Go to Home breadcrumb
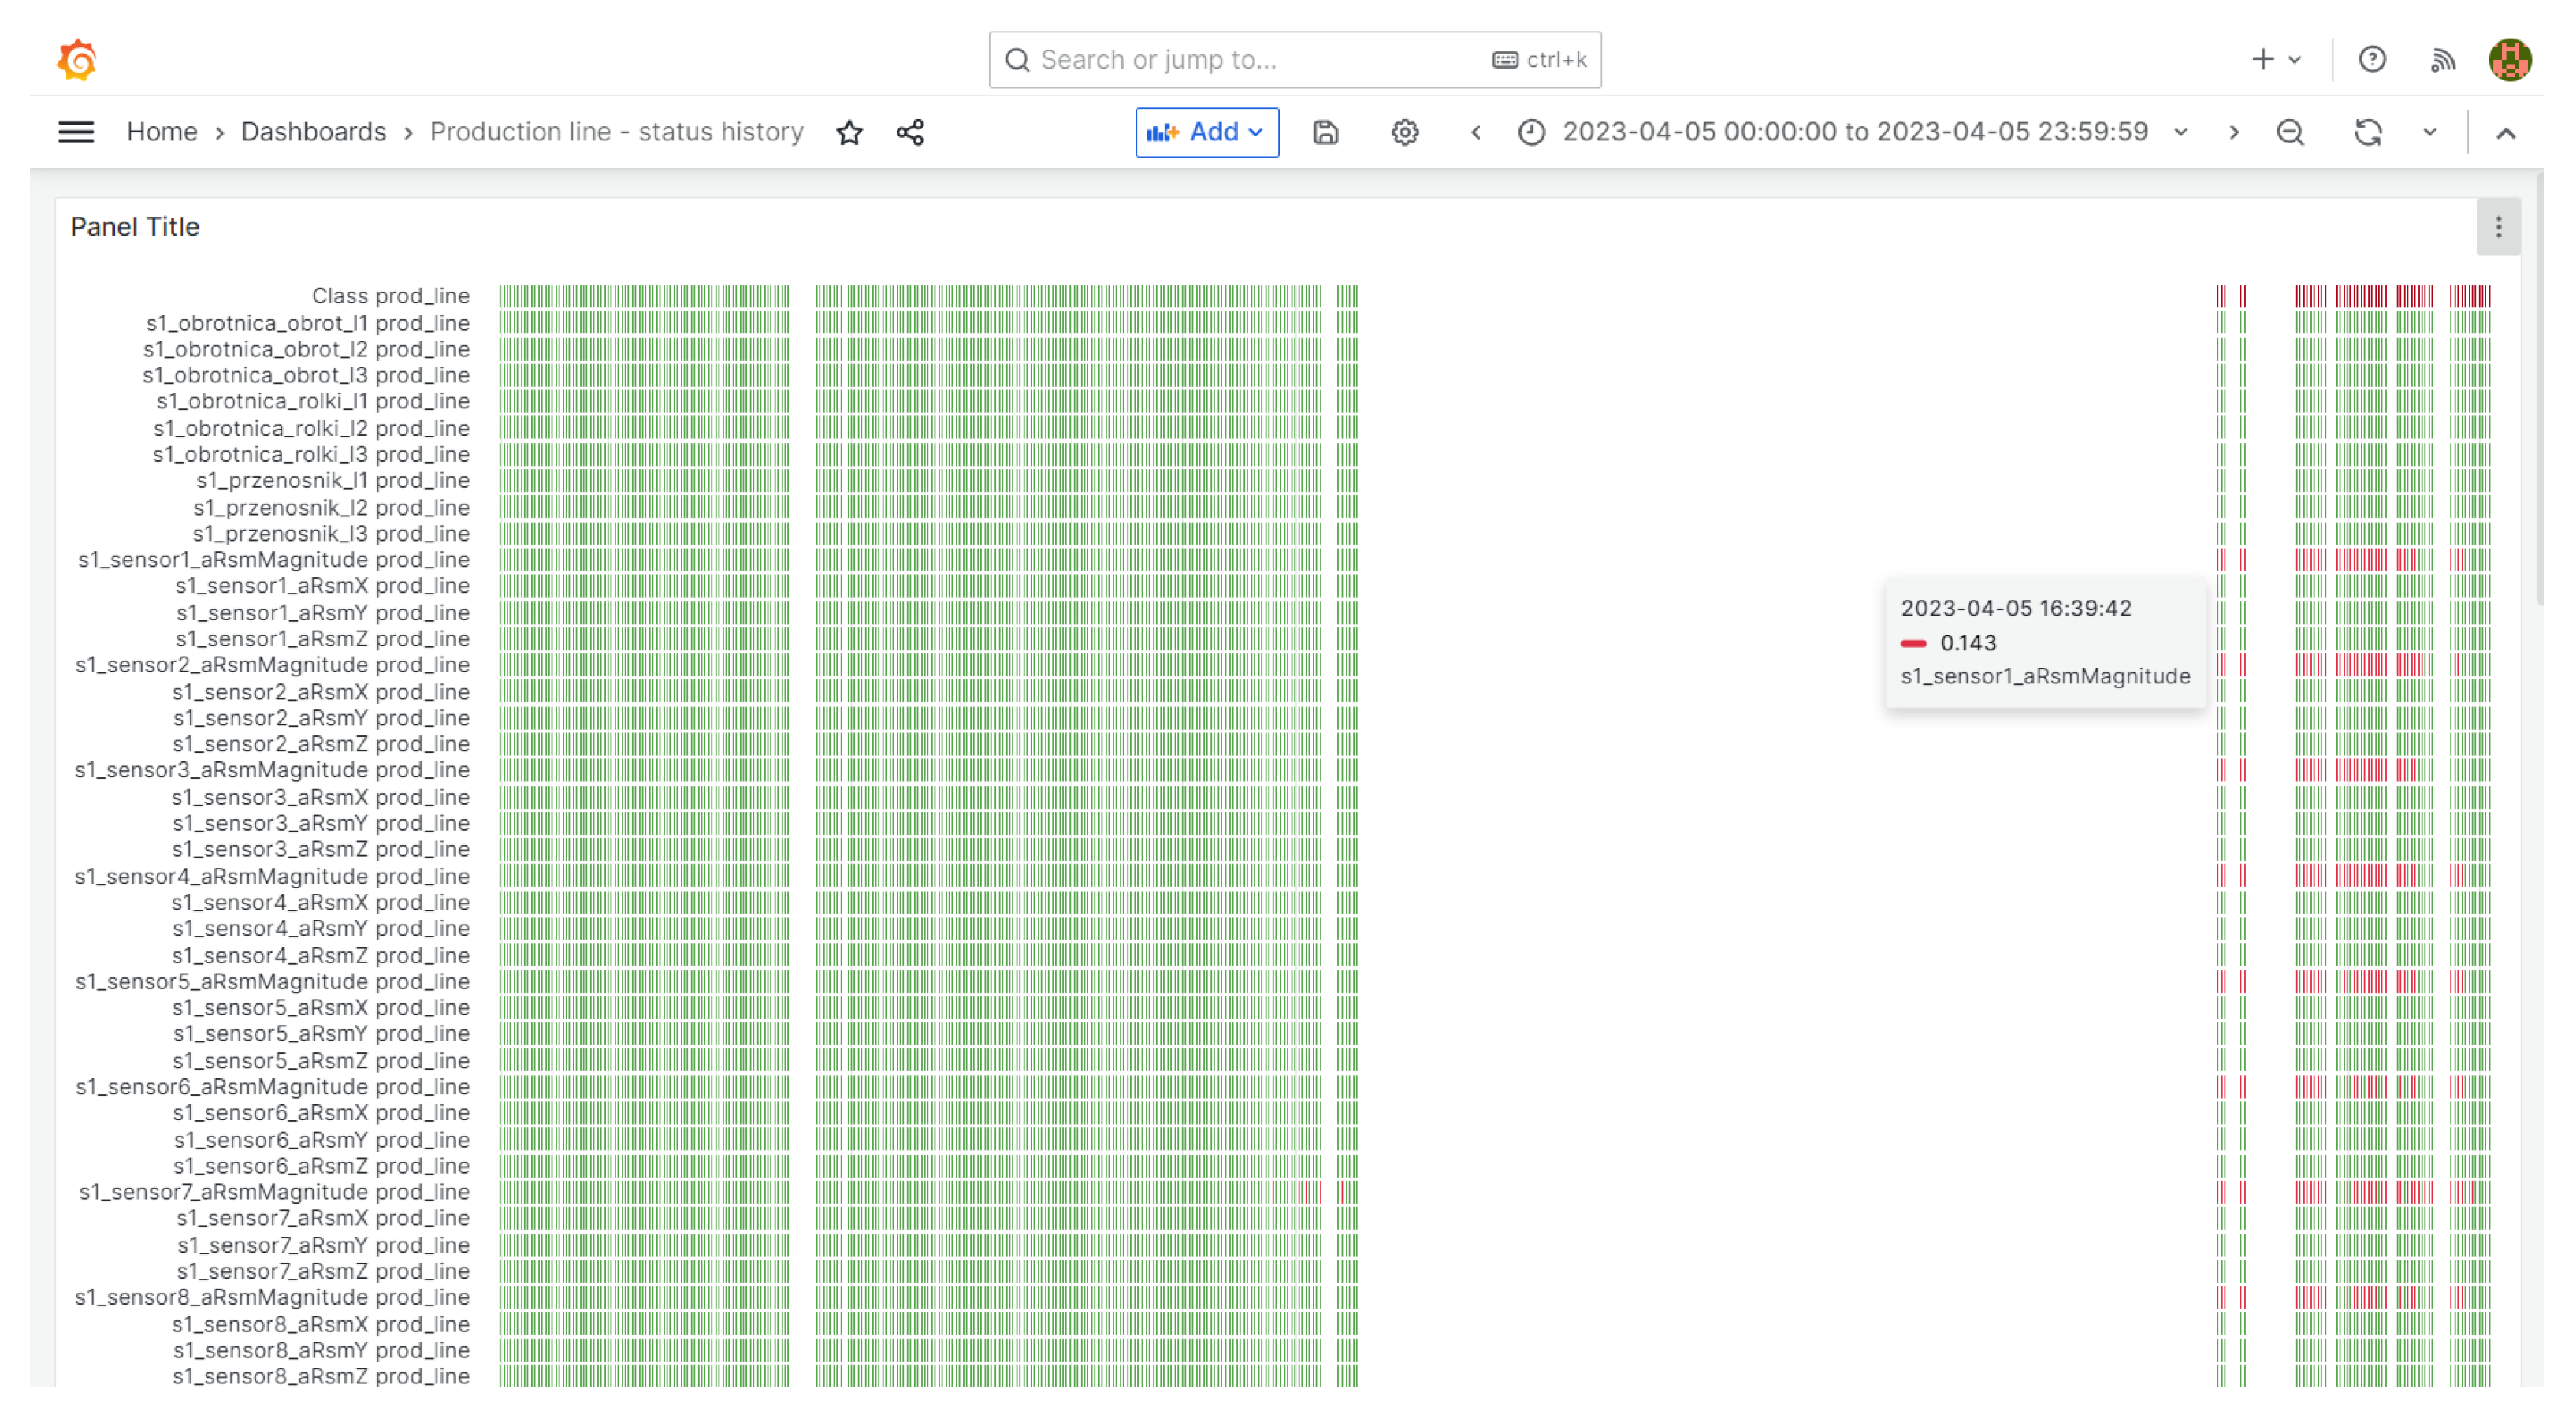The image size is (2576, 1411). point(161,132)
